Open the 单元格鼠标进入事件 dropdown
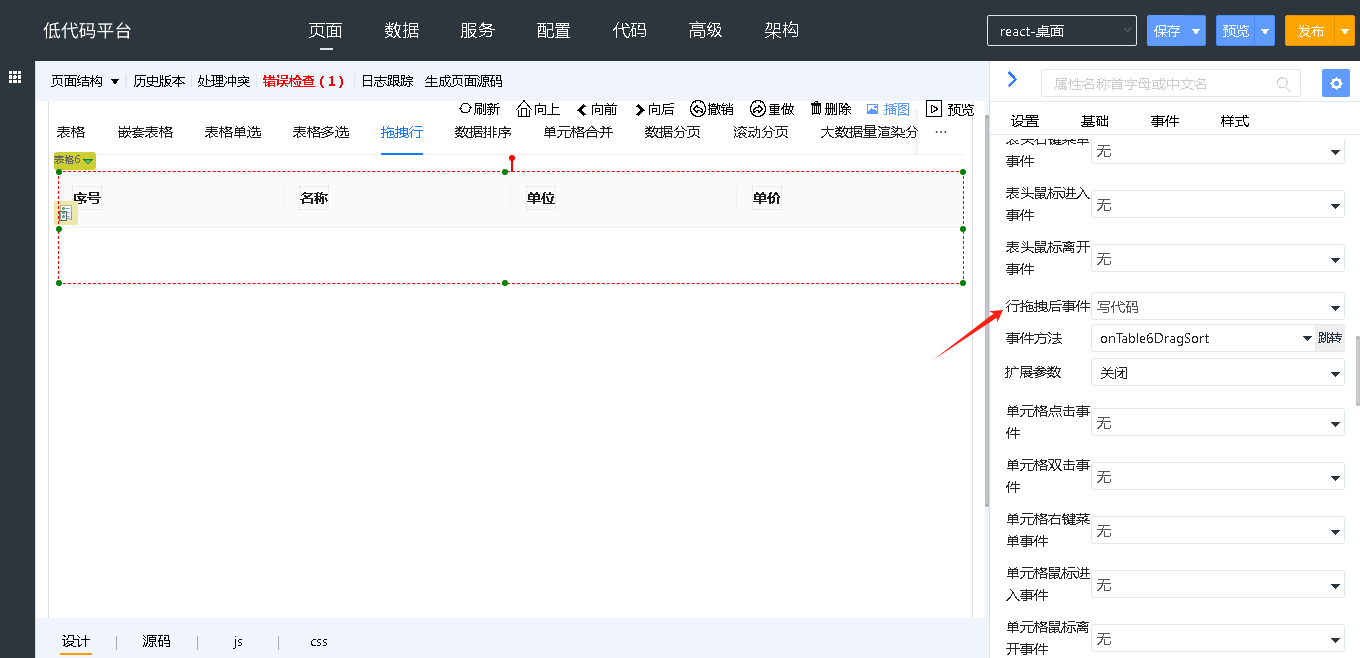Viewport: 1360px width, 658px height. click(x=1217, y=585)
